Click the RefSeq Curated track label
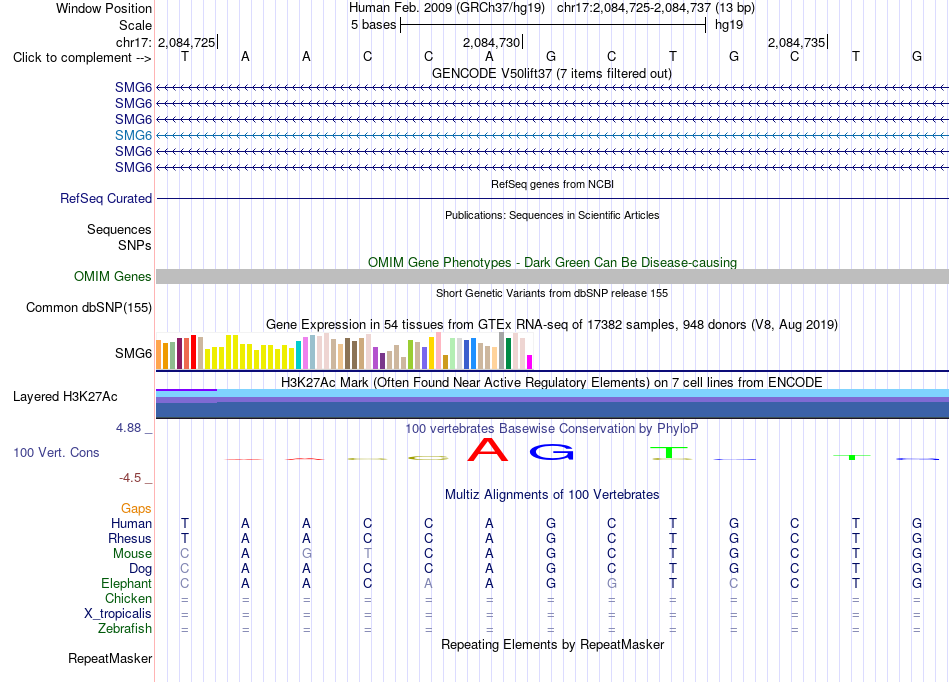This screenshot has height=682, width=950. coord(106,198)
